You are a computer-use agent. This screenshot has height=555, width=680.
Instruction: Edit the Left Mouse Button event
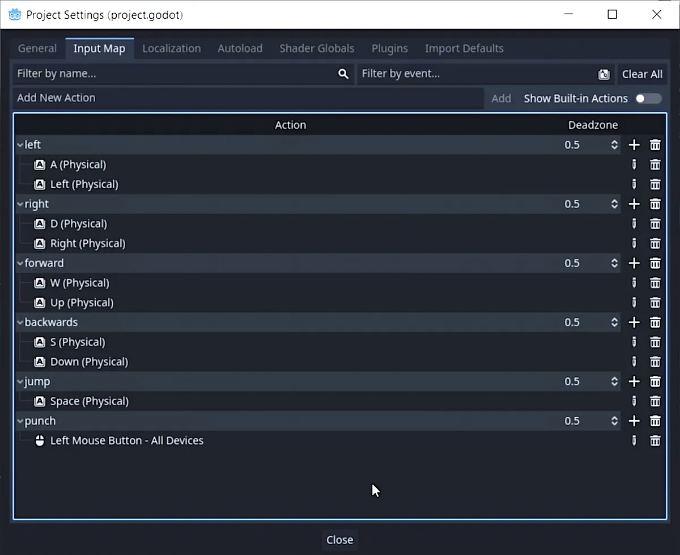coord(634,441)
